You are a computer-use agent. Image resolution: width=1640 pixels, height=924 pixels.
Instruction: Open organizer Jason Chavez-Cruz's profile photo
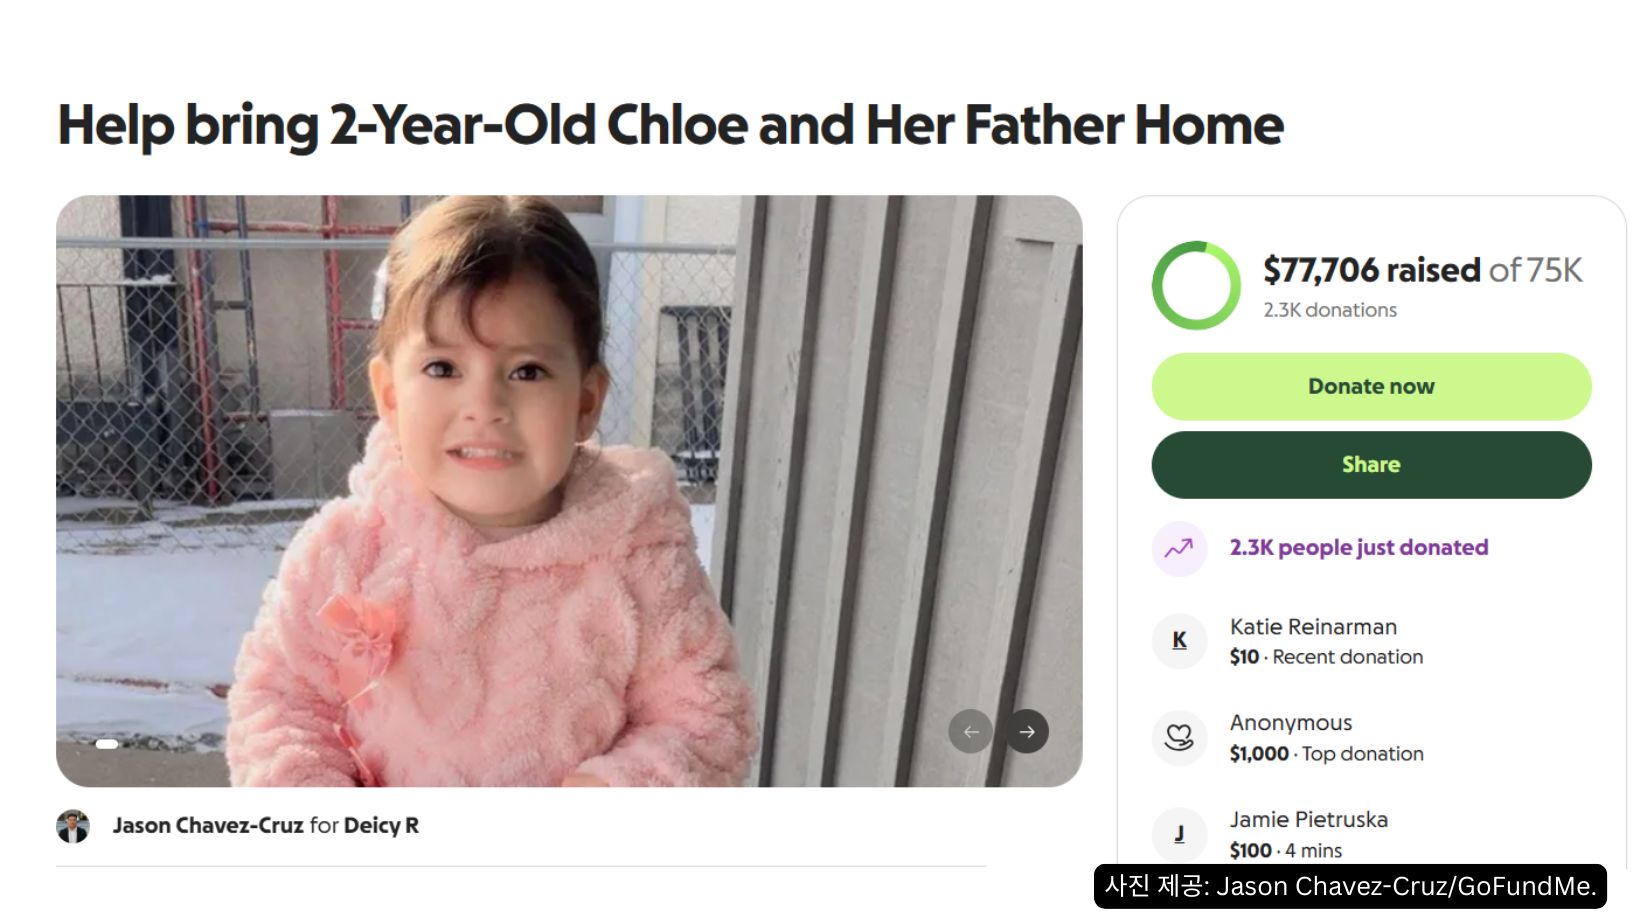pos(73,826)
